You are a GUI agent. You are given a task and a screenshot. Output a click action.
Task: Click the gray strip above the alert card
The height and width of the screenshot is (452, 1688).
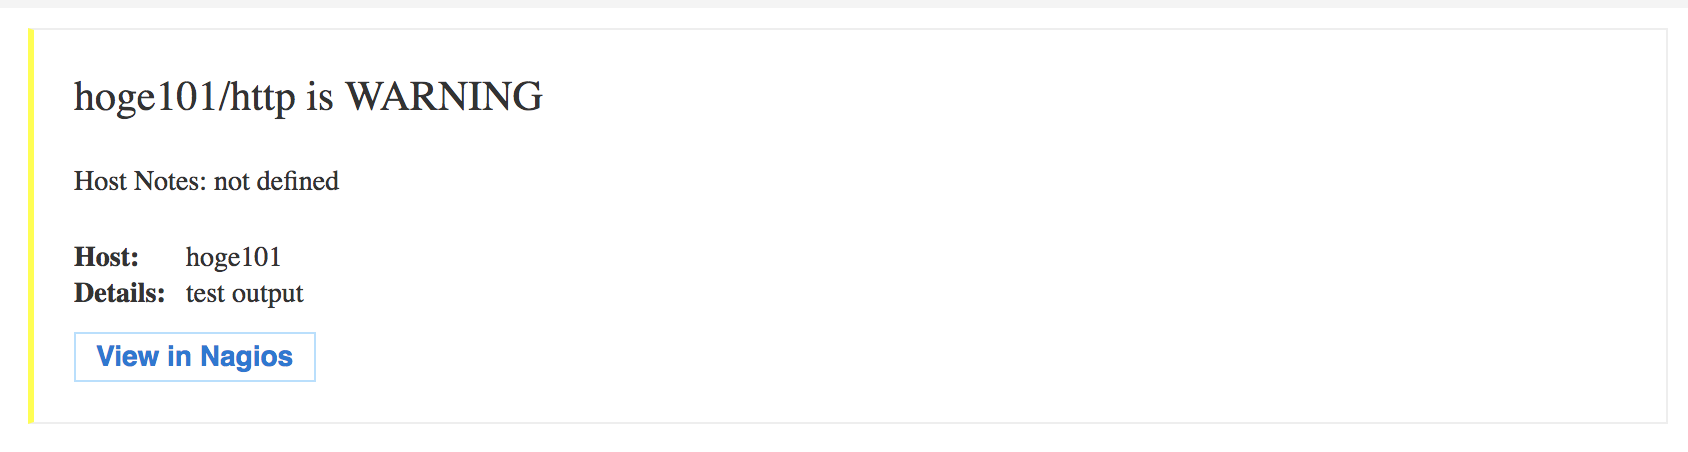[x=844, y=4]
